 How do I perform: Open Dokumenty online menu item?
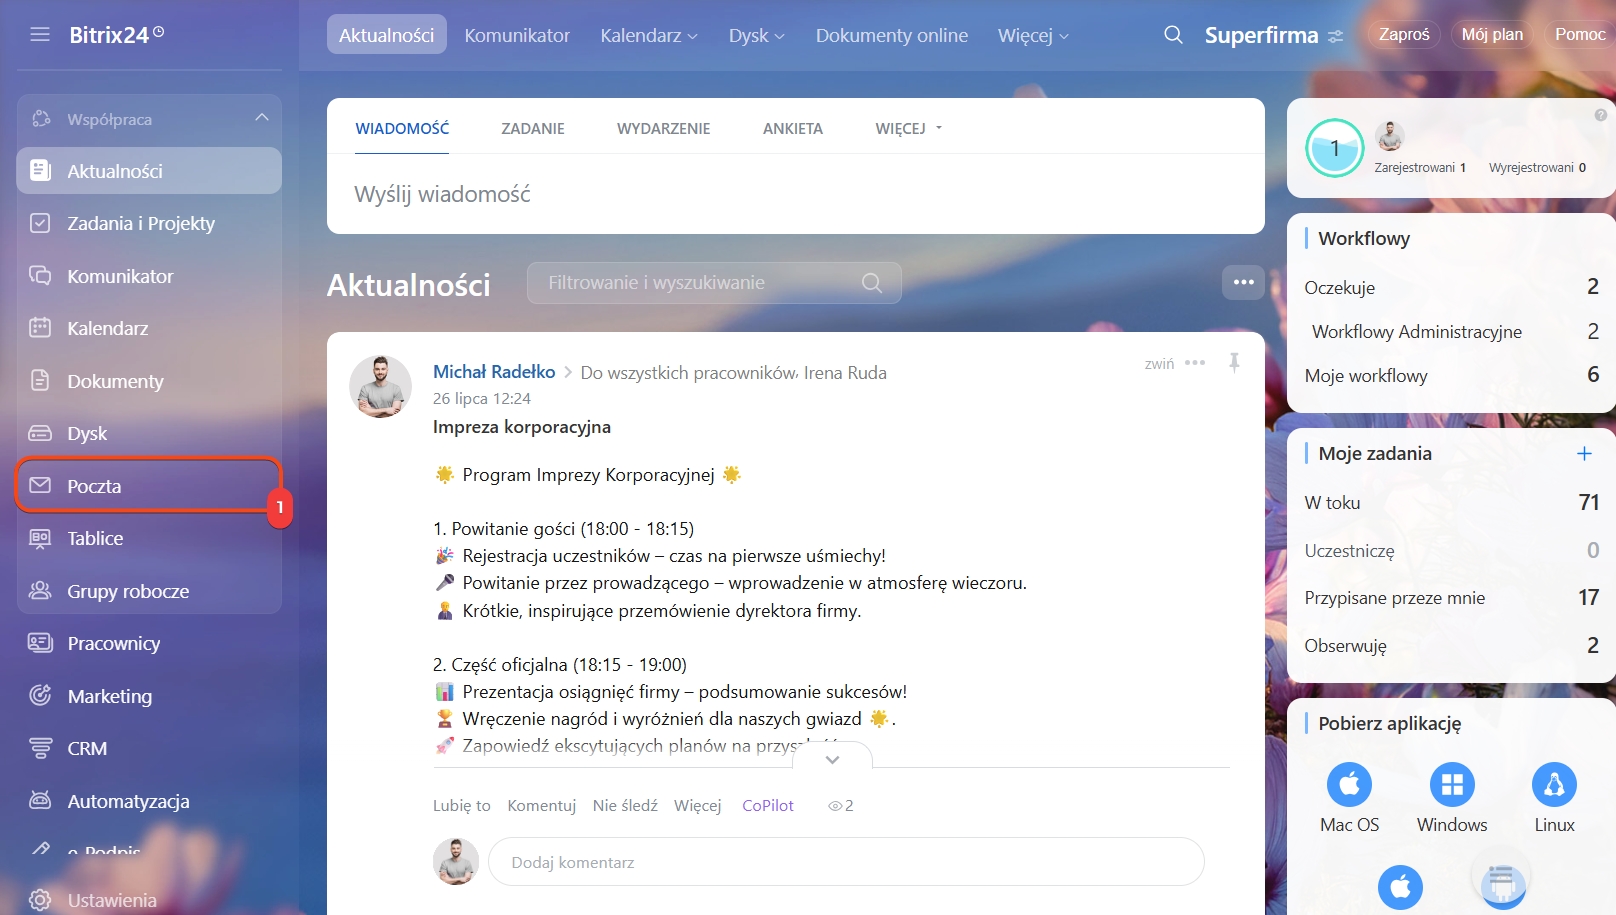point(891,35)
